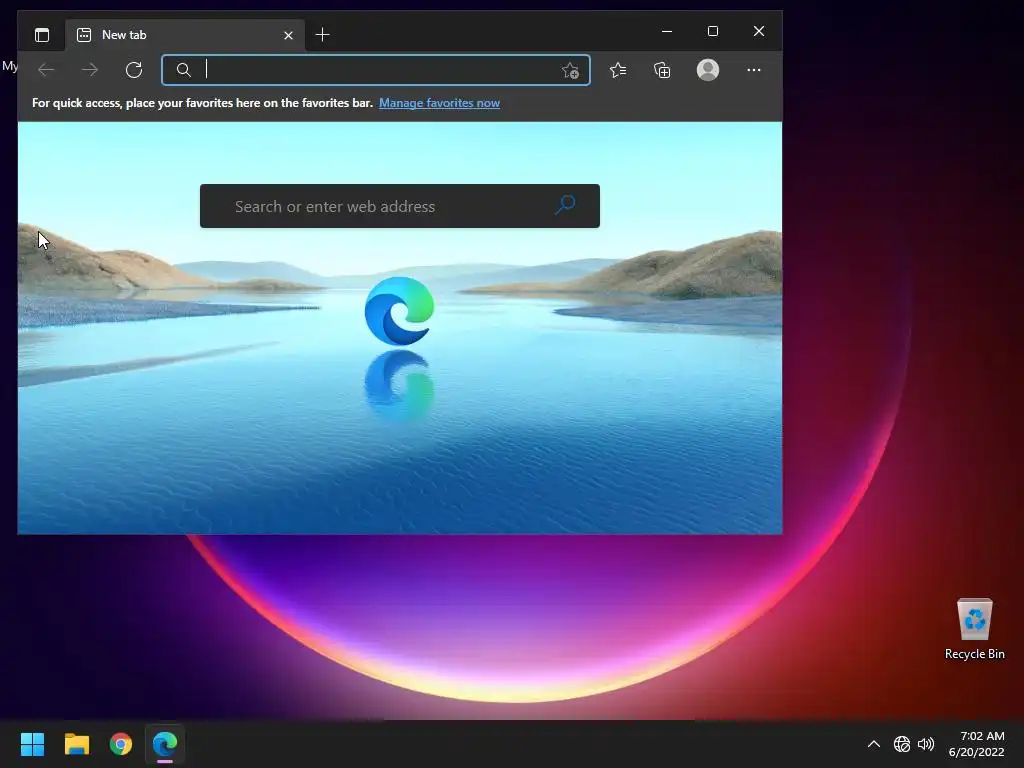Open the profile account icon
1024x768 pixels.
(708, 70)
